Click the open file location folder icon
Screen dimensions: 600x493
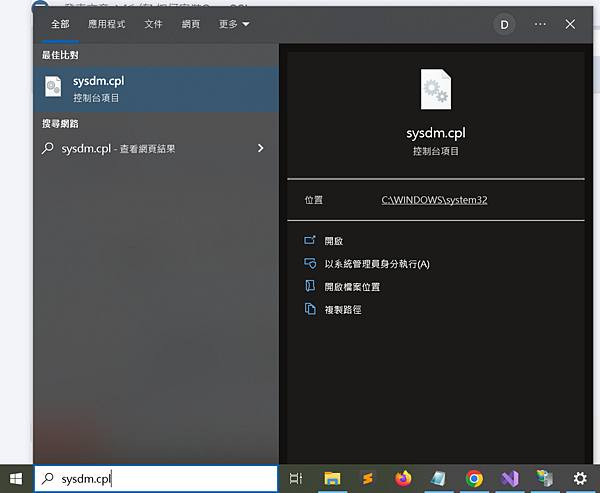click(x=310, y=286)
